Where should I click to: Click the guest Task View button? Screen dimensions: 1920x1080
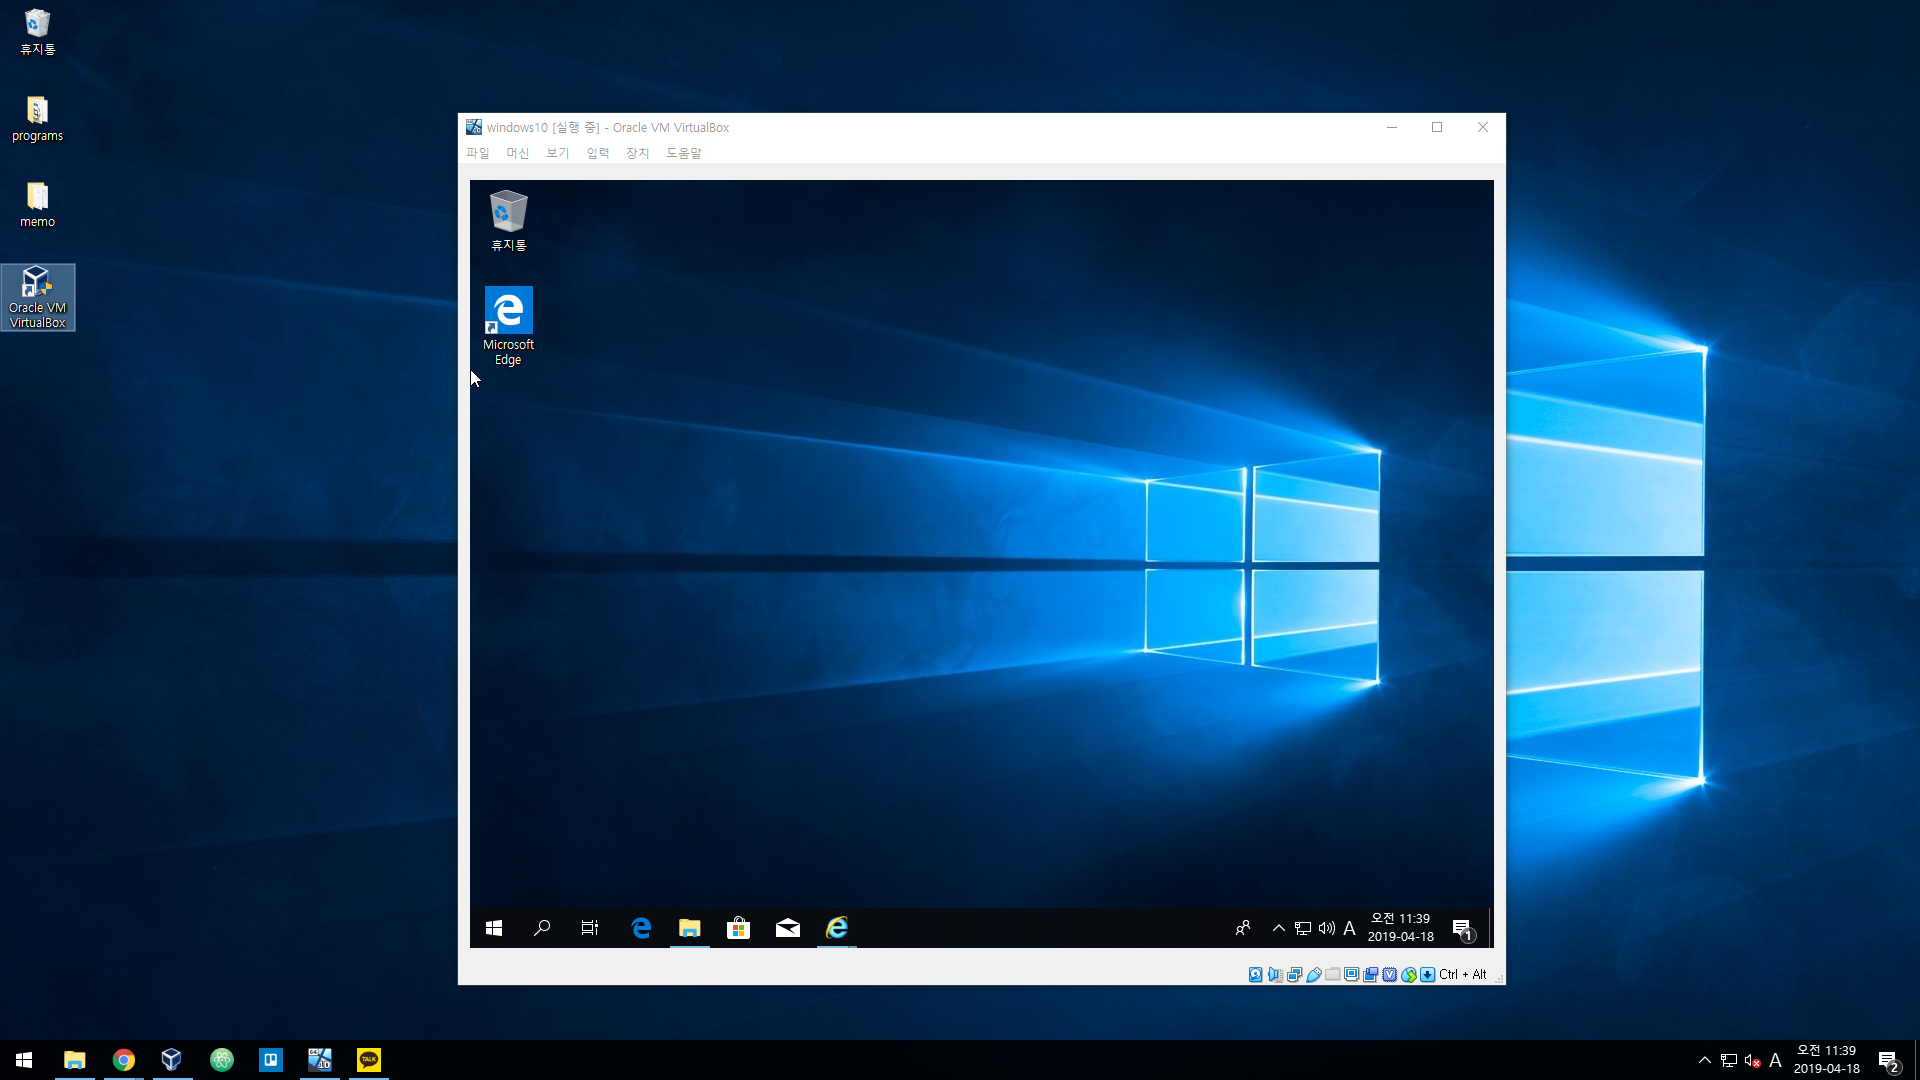tap(590, 928)
